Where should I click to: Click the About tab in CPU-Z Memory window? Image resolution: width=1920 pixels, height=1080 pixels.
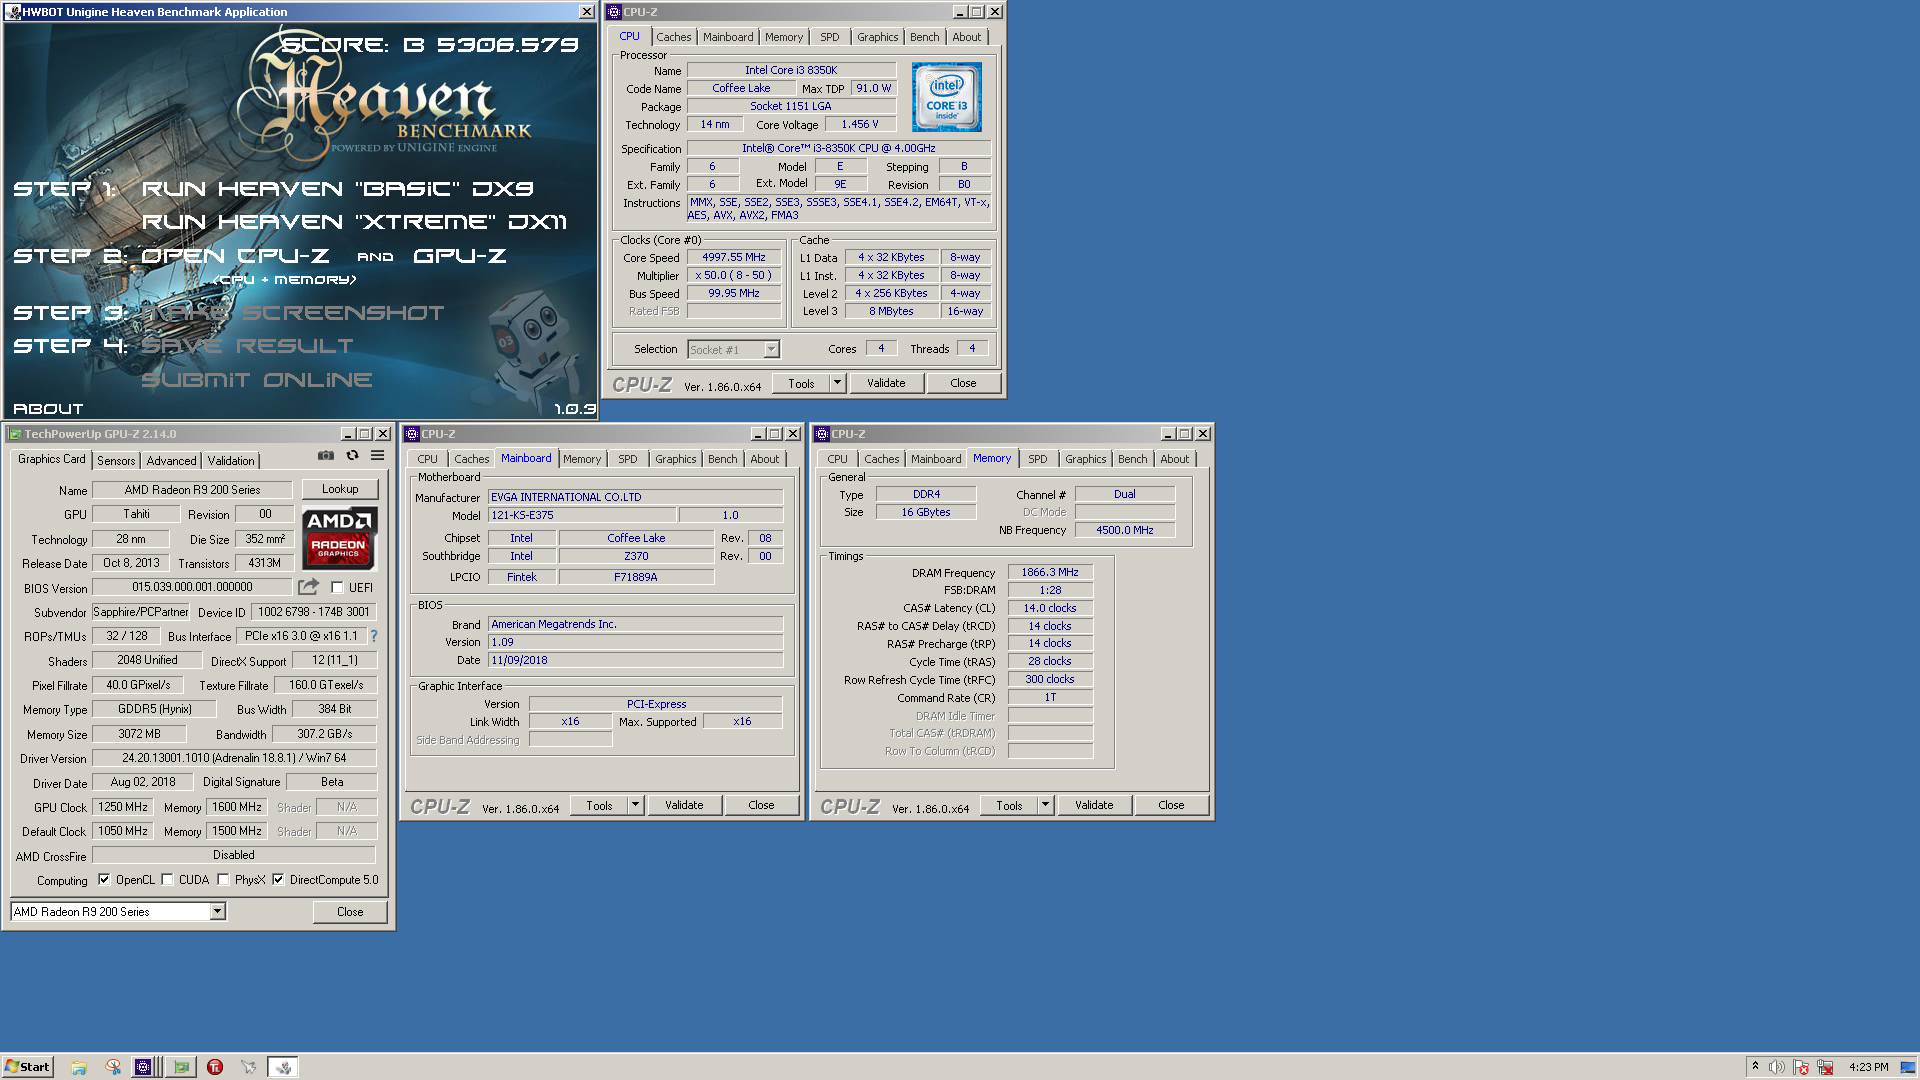point(1174,459)
